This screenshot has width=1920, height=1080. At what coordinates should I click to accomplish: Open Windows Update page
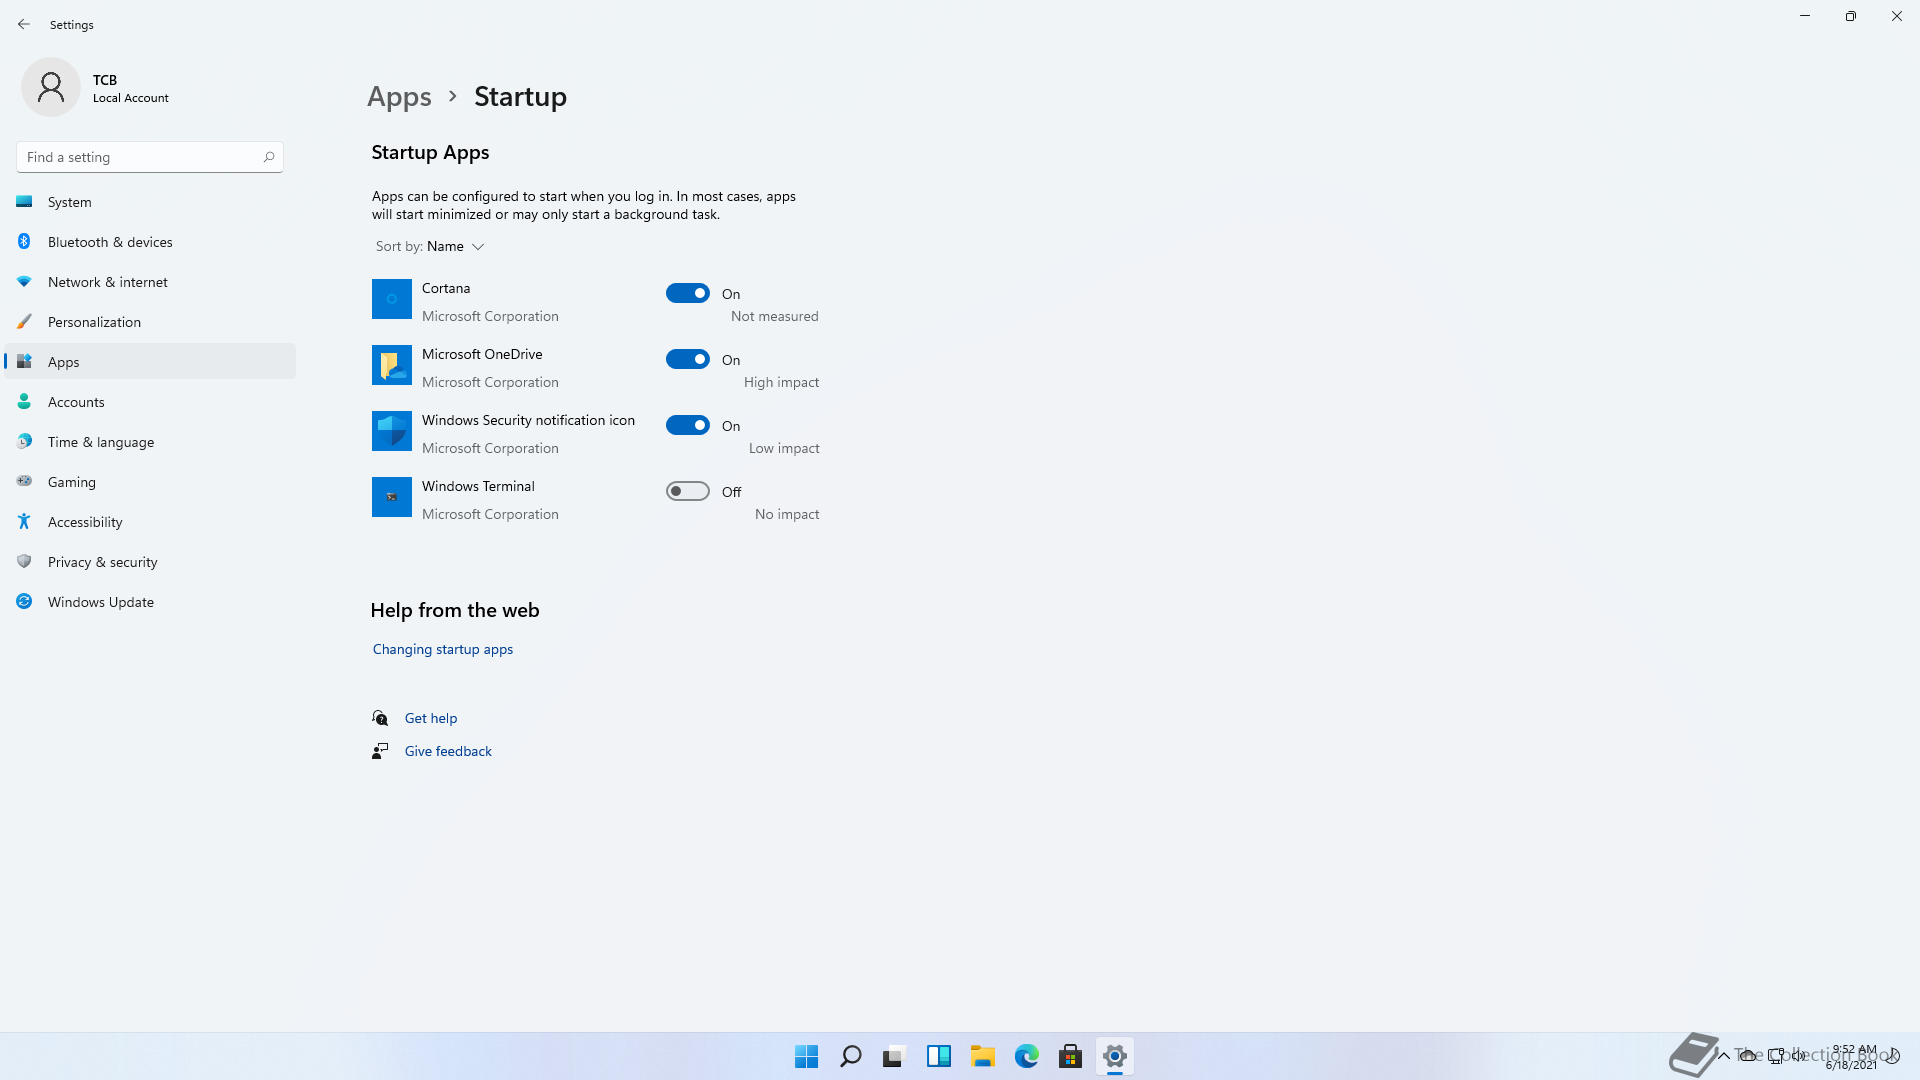coord(150,602)
